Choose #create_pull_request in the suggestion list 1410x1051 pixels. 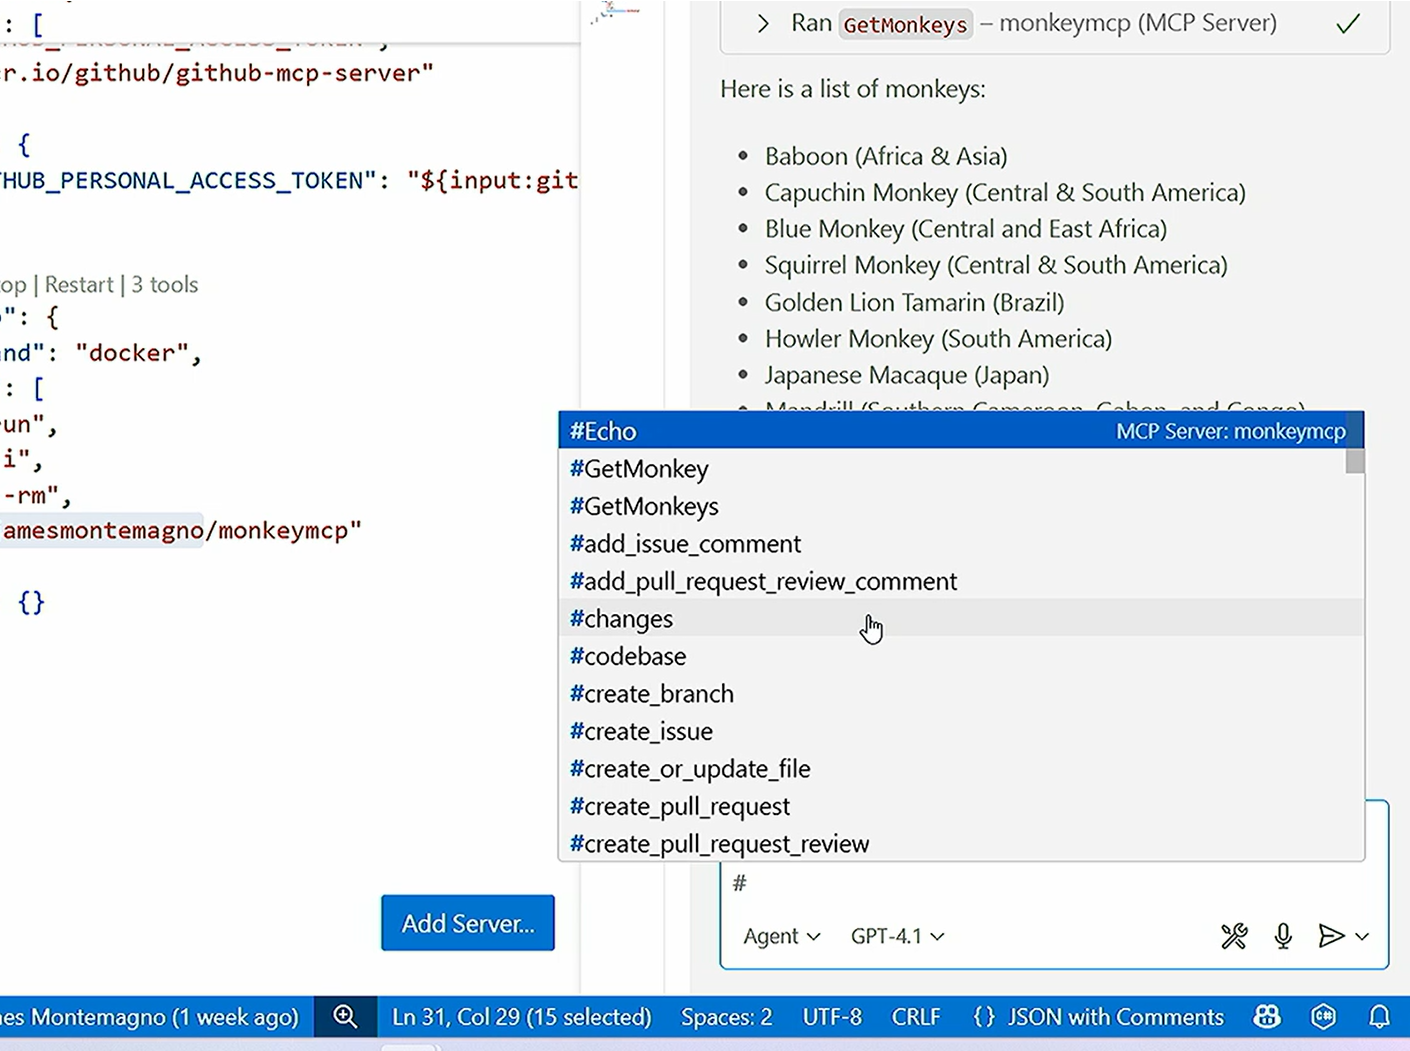680,806
